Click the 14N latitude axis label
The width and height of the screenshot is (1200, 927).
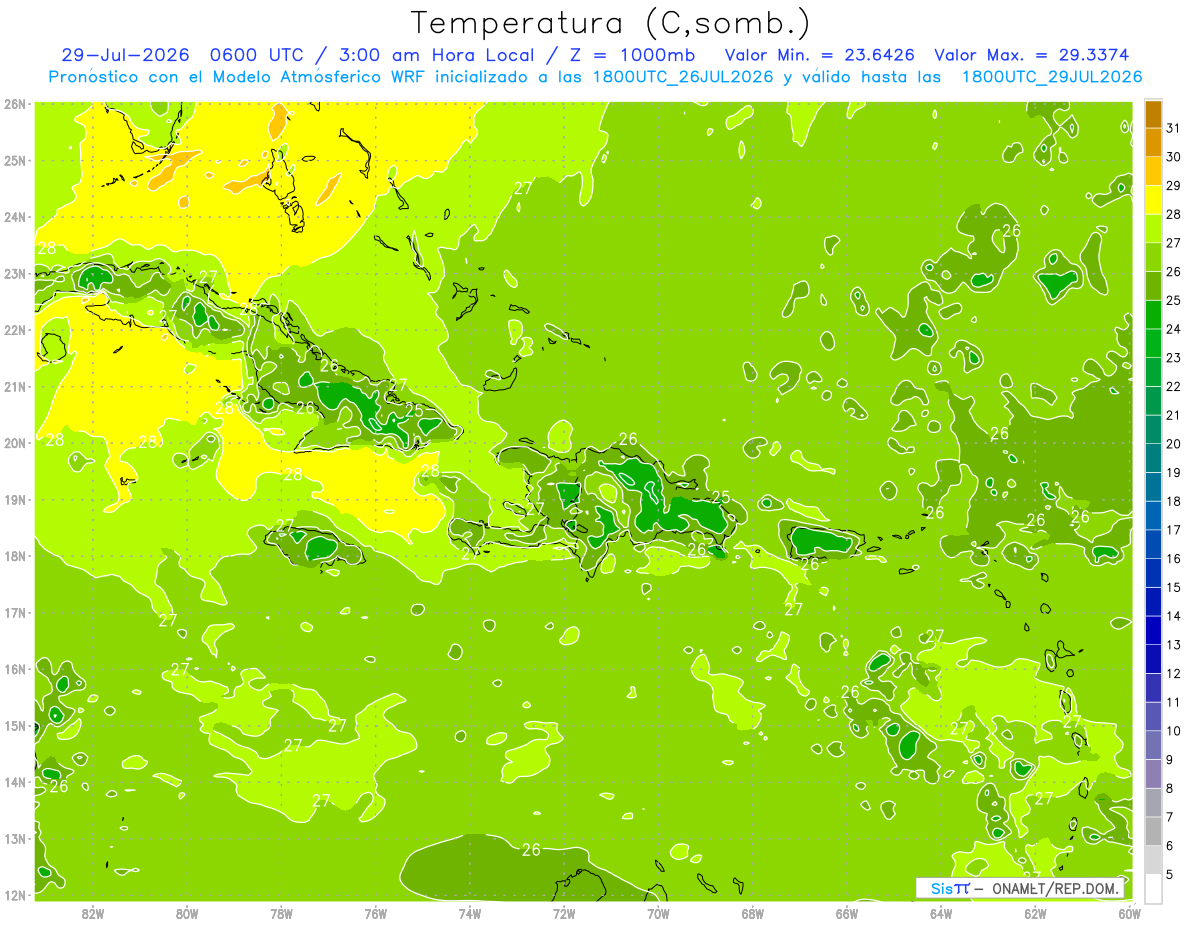(x=14, y=782)
